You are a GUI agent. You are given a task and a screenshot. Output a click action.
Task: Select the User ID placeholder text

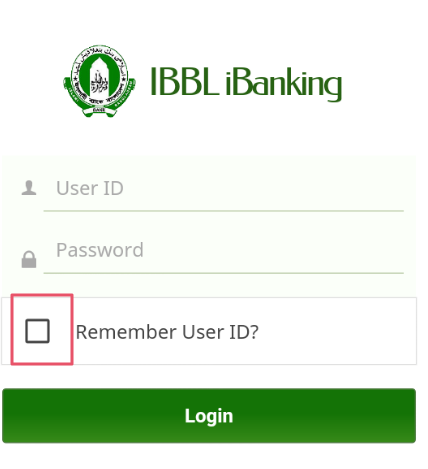pos(90,188)
